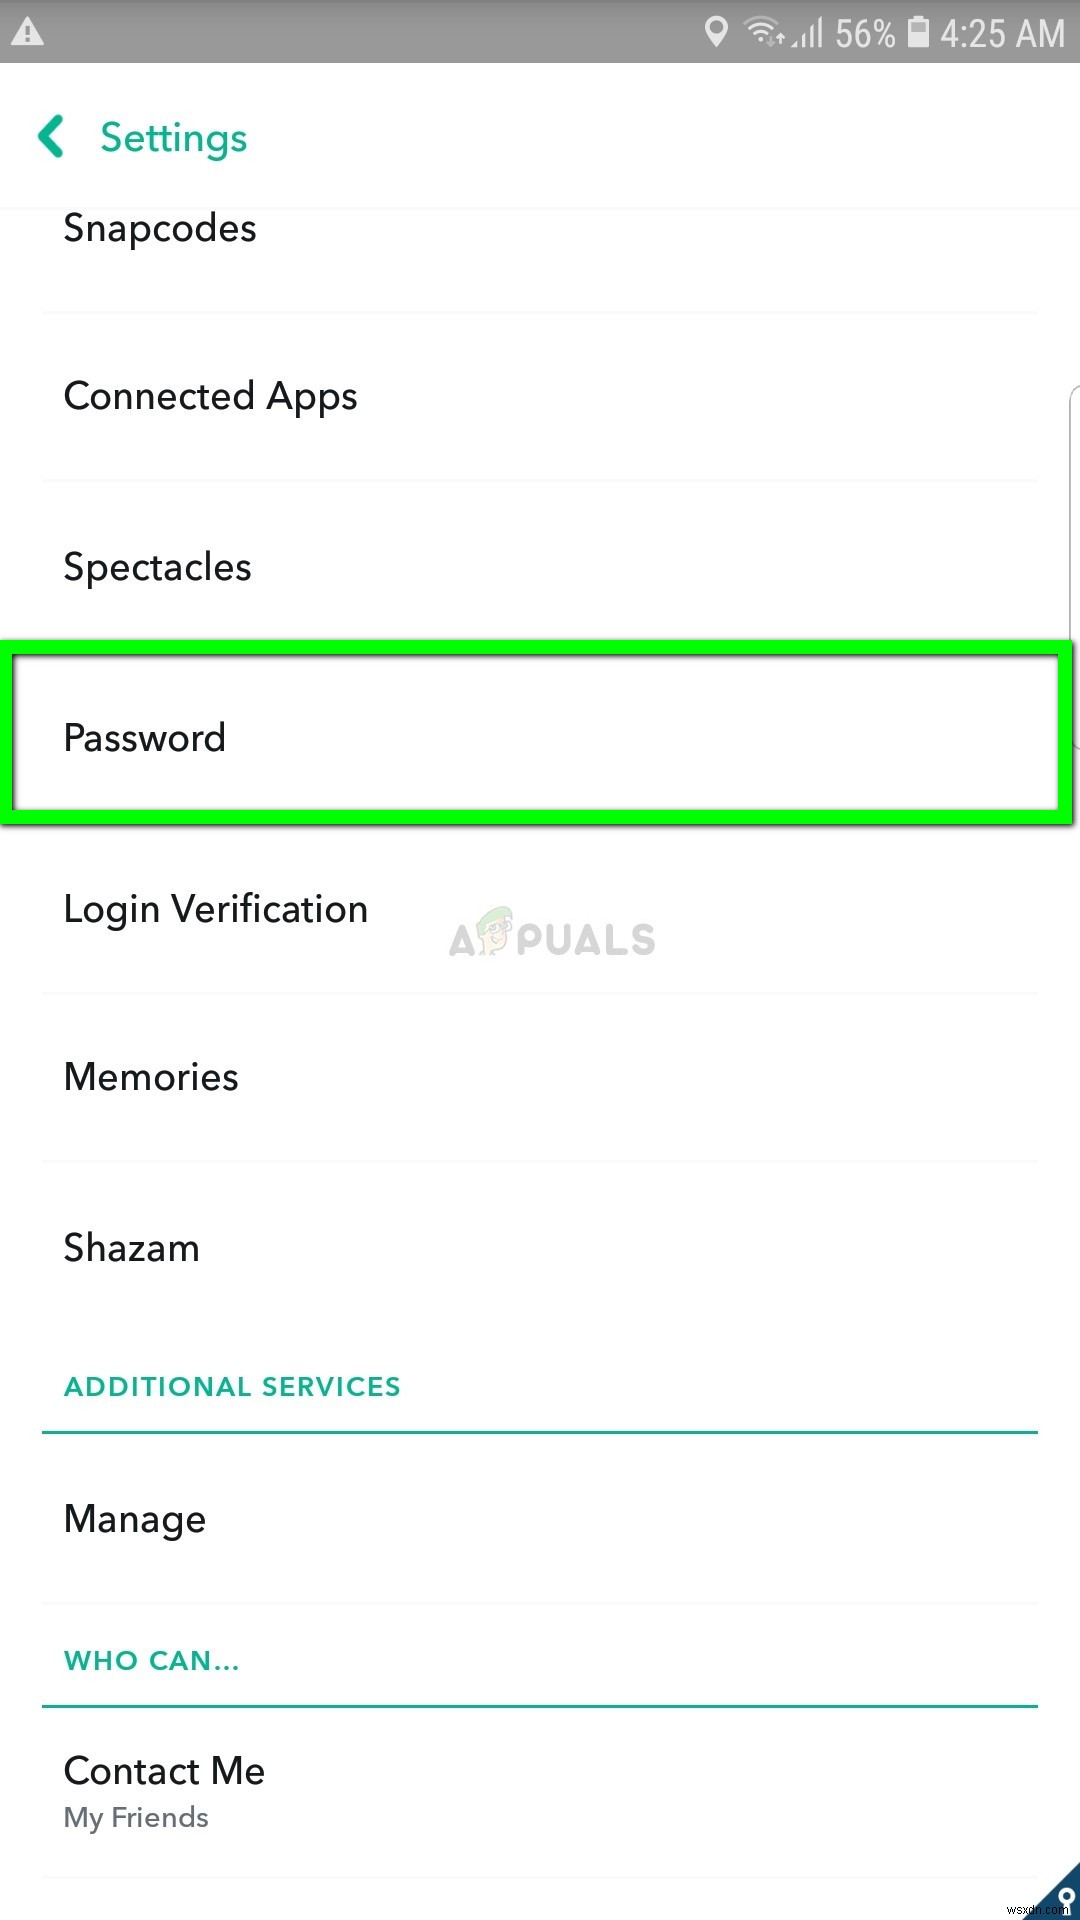Tap the battery icon in status bar
Image resolution: width=1080 pixels, height=1920 pixels.
[x=917, y=32]
